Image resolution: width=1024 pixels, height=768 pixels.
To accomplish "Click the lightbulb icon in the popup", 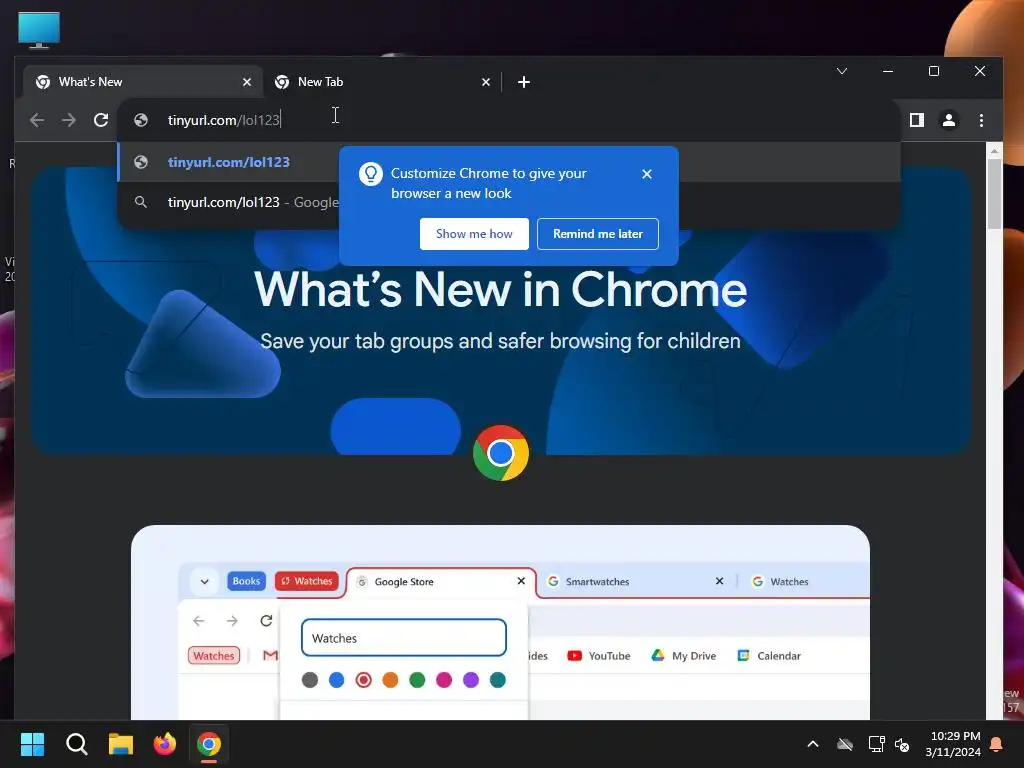I will (370, 174).
